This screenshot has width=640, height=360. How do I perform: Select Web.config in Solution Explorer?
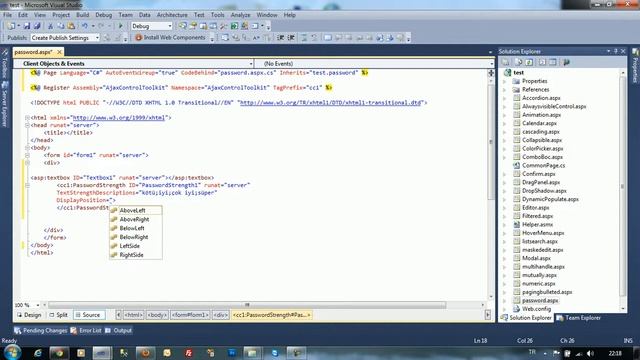click(536, 309)
